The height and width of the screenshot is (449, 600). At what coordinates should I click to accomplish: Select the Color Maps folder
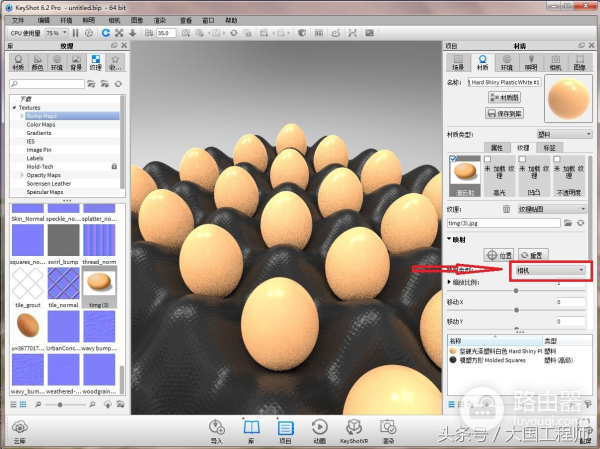pos(41,124)
